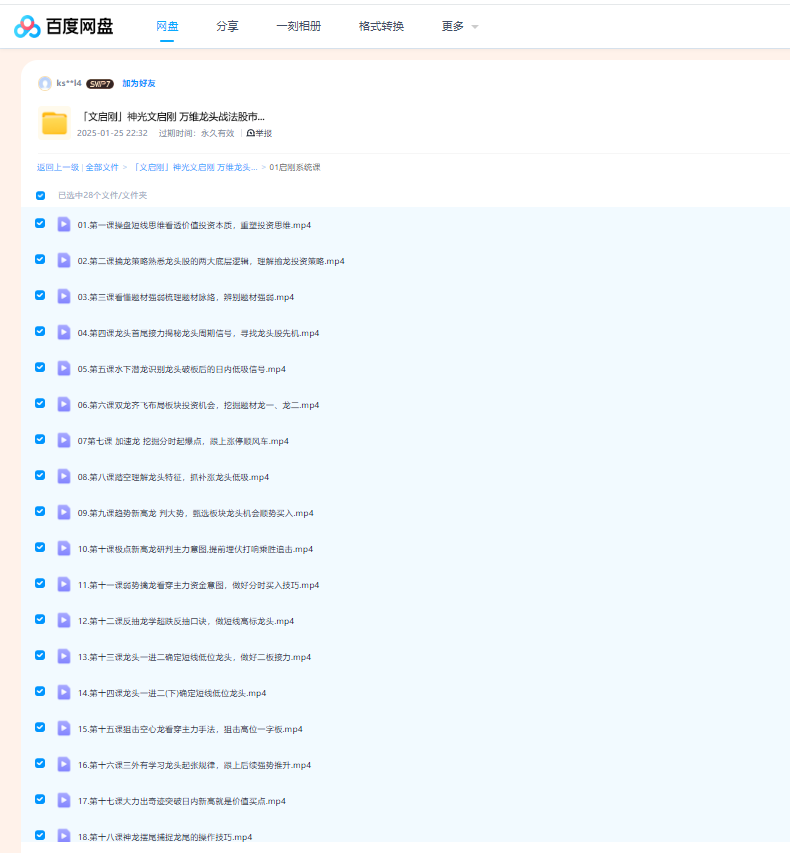
Task: Open the yellow shared folder icon
Action: 54,123
